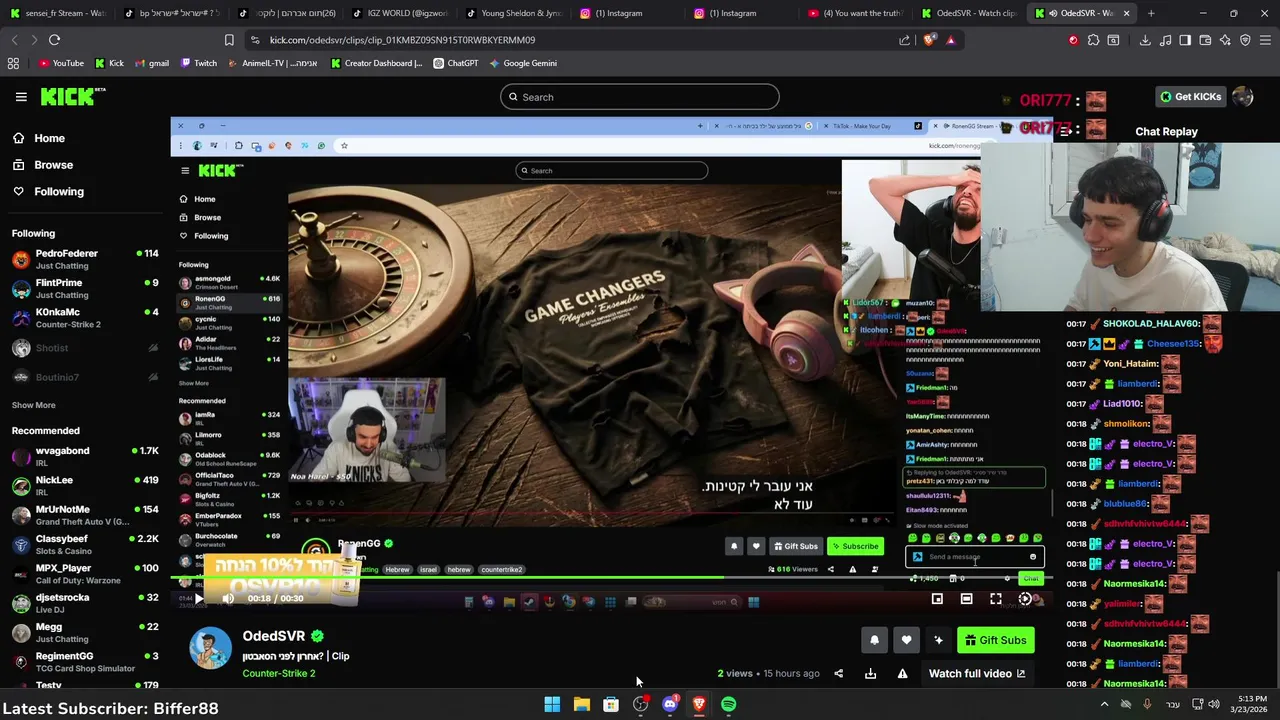Open File Explorer from the taskbar
This screenshot has height=720, width=1280.
[x=581, y=705]
